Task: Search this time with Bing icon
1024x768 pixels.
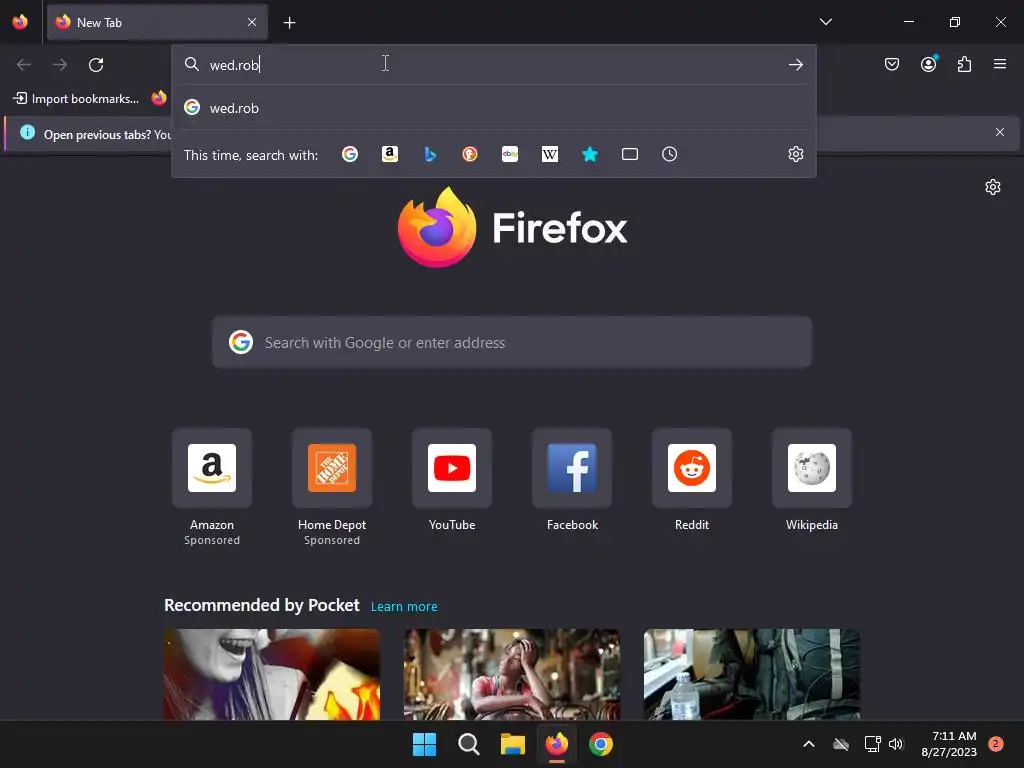Action: [430, 154]
